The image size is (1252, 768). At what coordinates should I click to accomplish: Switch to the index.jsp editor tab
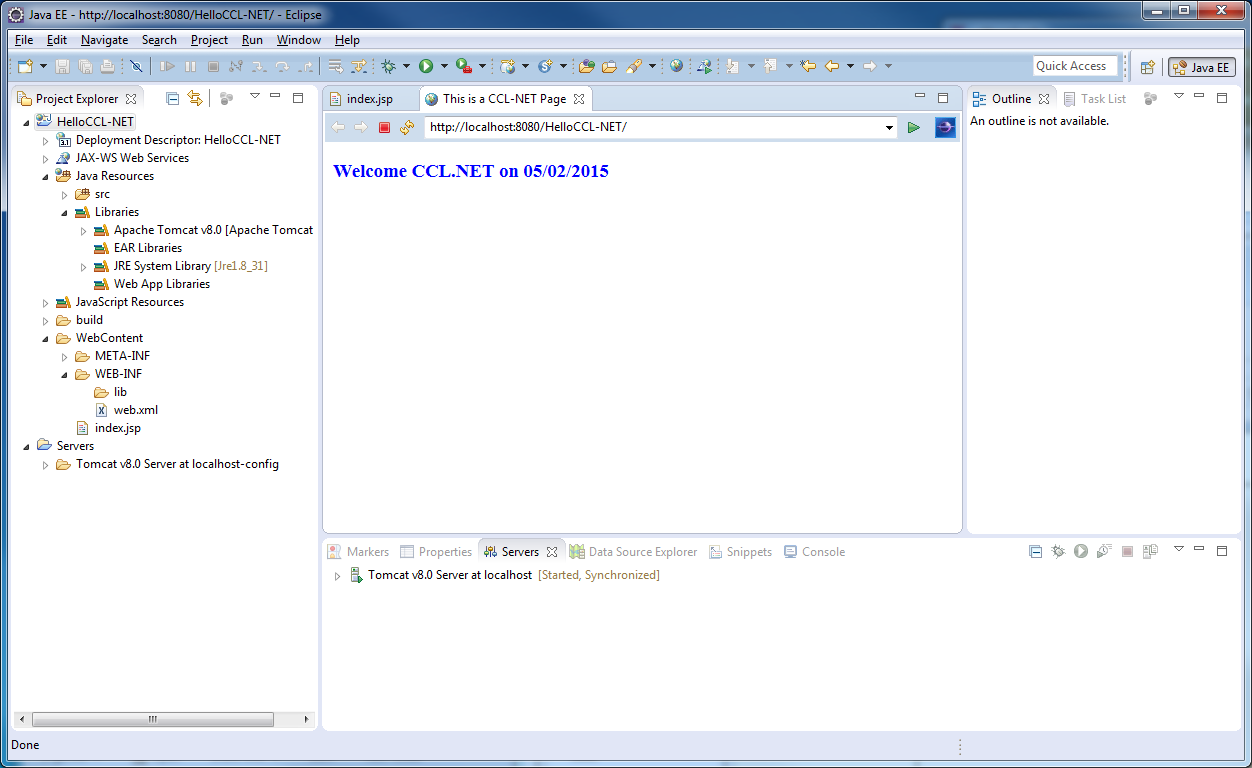[368, 98]
